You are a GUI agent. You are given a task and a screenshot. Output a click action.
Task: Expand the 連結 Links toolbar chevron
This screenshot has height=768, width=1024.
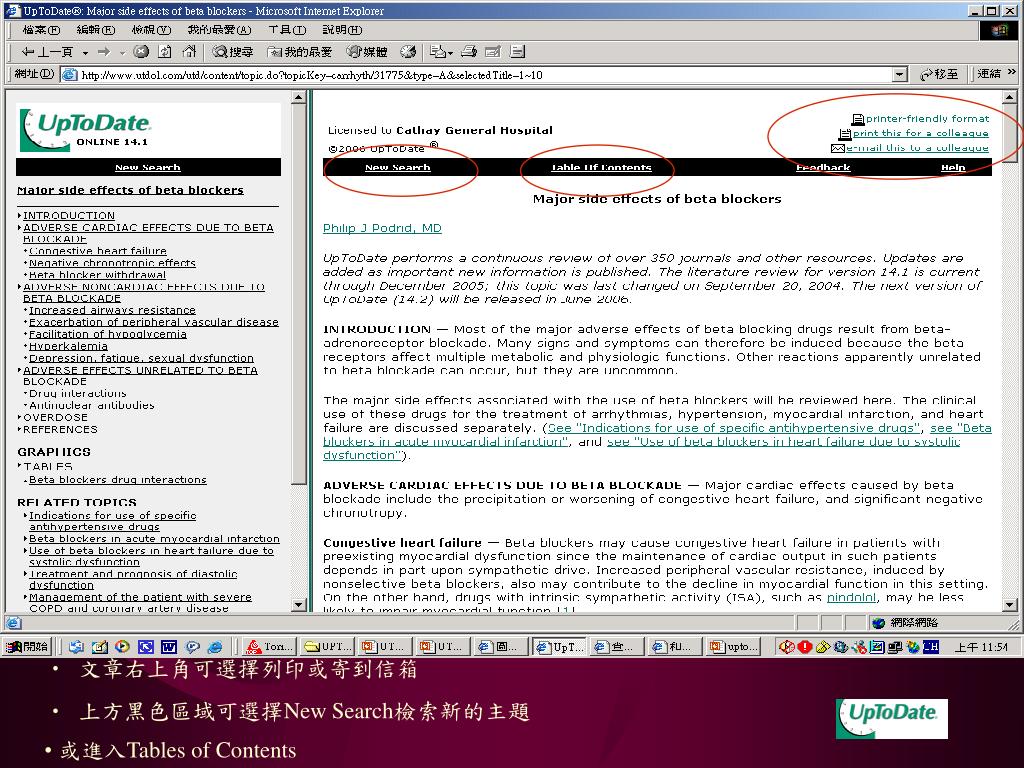tap(1012, 72)
